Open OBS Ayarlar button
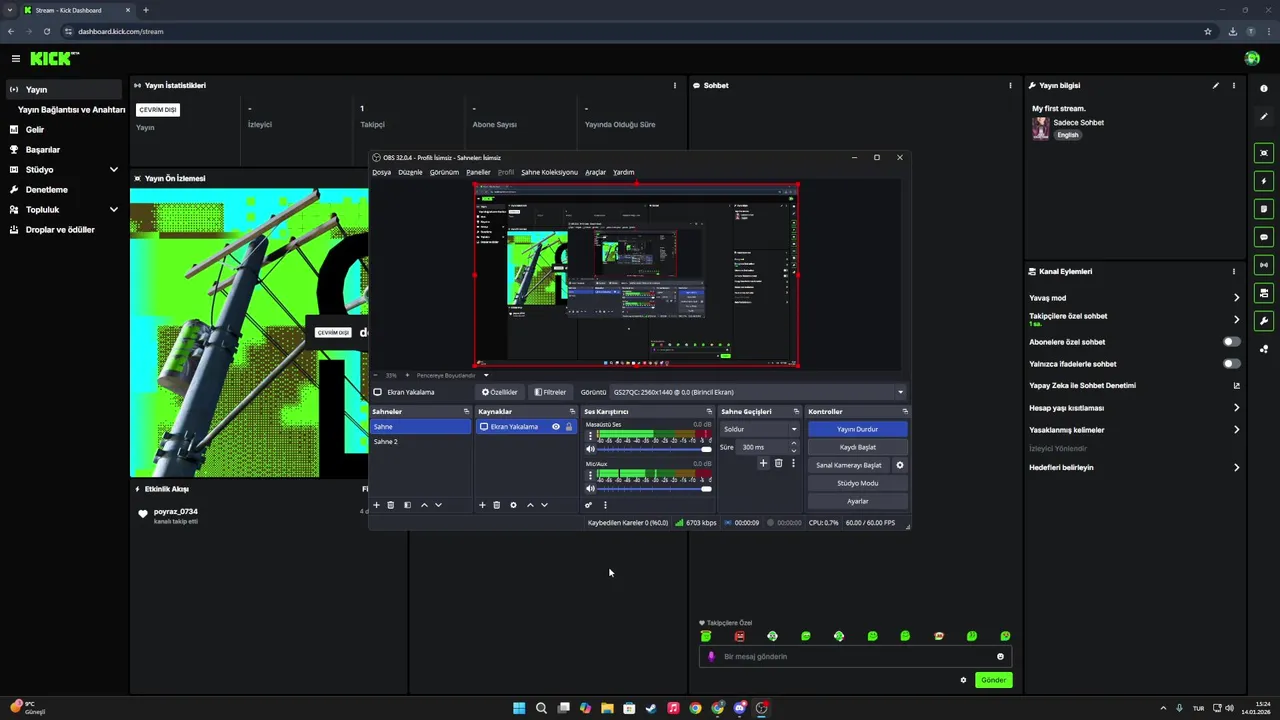The height and width of the screenshot is (720, 1280). point(857,501)
